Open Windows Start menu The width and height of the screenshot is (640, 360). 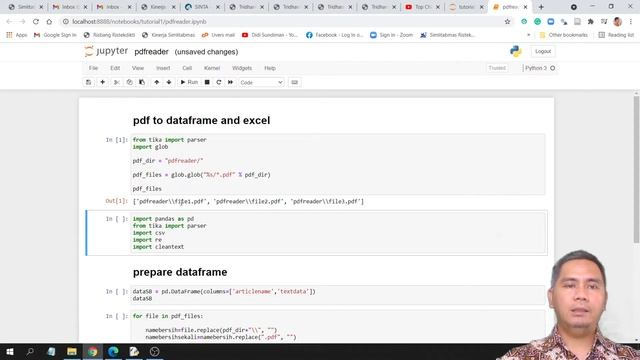tap(9, 351)
